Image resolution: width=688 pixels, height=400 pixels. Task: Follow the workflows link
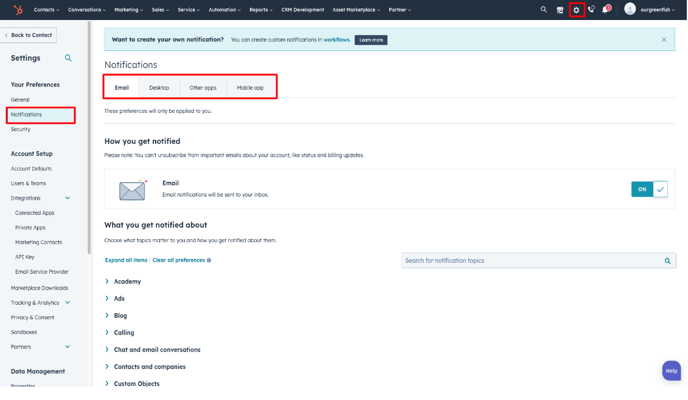337,39
